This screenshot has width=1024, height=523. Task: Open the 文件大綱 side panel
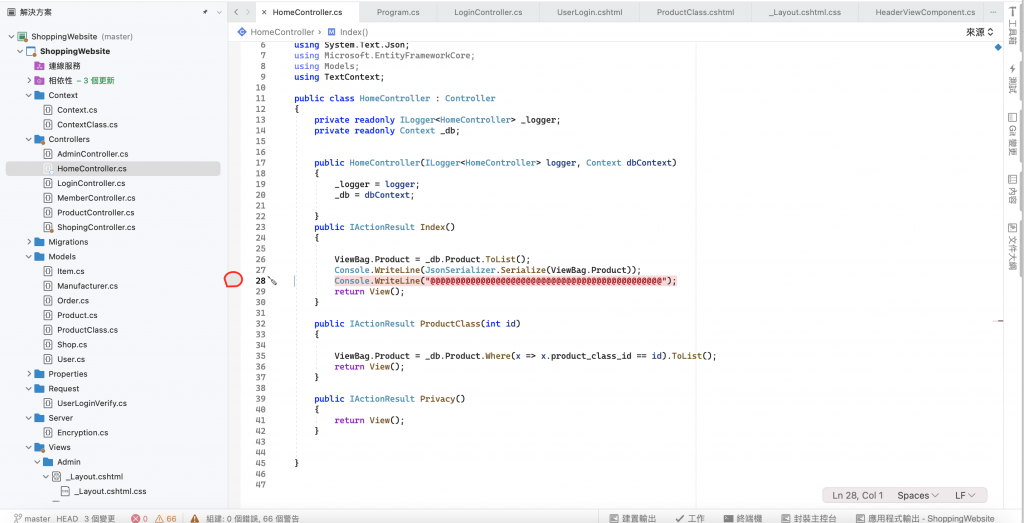pos(1013,247)
